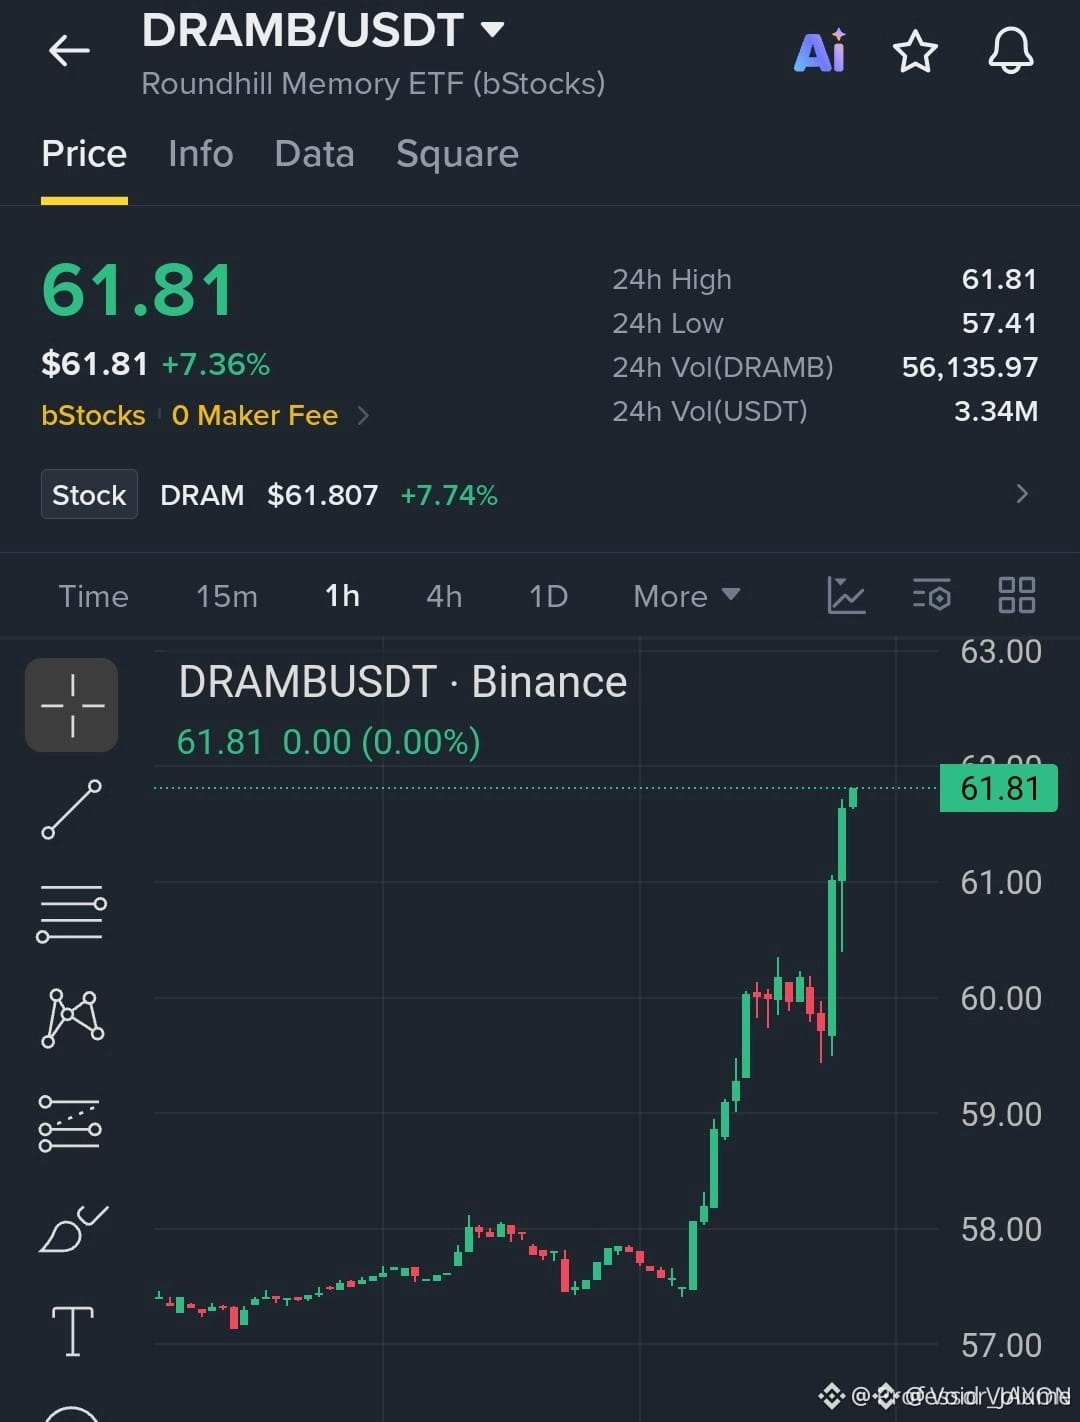Tap the Roundhill Memory ETF (bStocks) subtitle
Screen dimensions: 1080x1422
[373, 84]
